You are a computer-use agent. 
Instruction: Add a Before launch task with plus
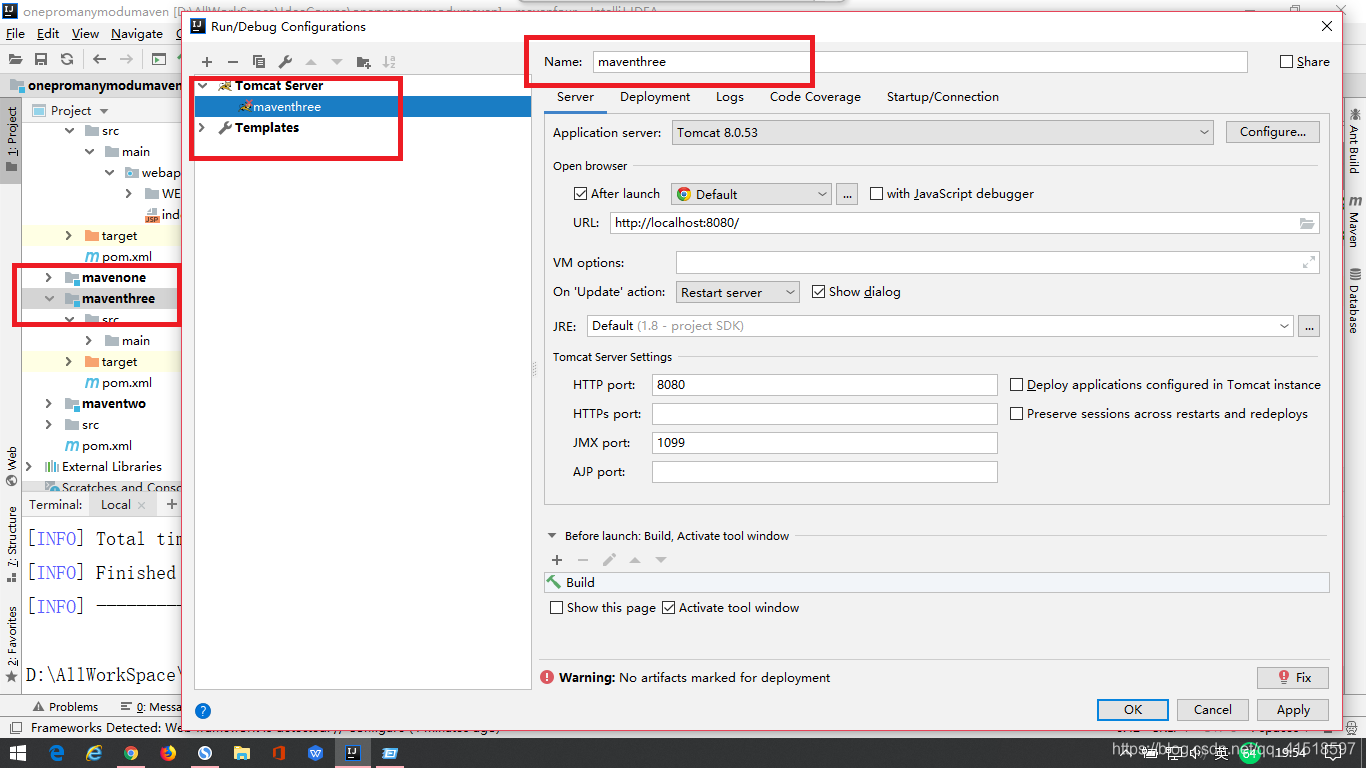coord(557,560)
